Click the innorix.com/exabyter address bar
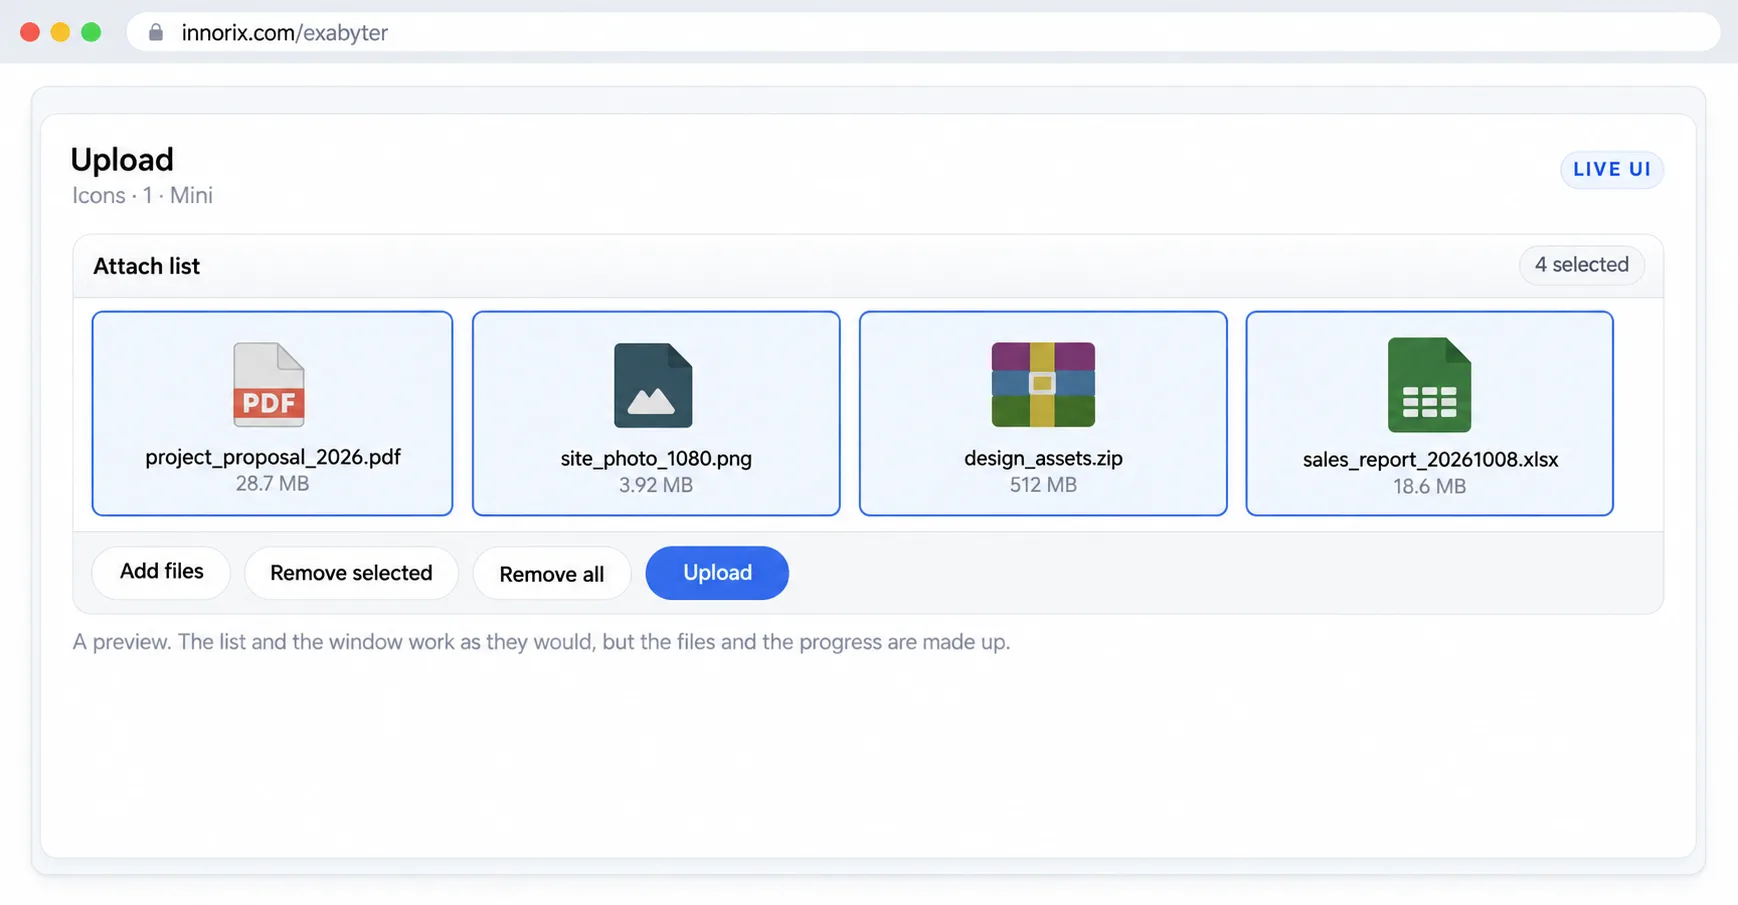 pyautogui.click(x=923, y=32)
